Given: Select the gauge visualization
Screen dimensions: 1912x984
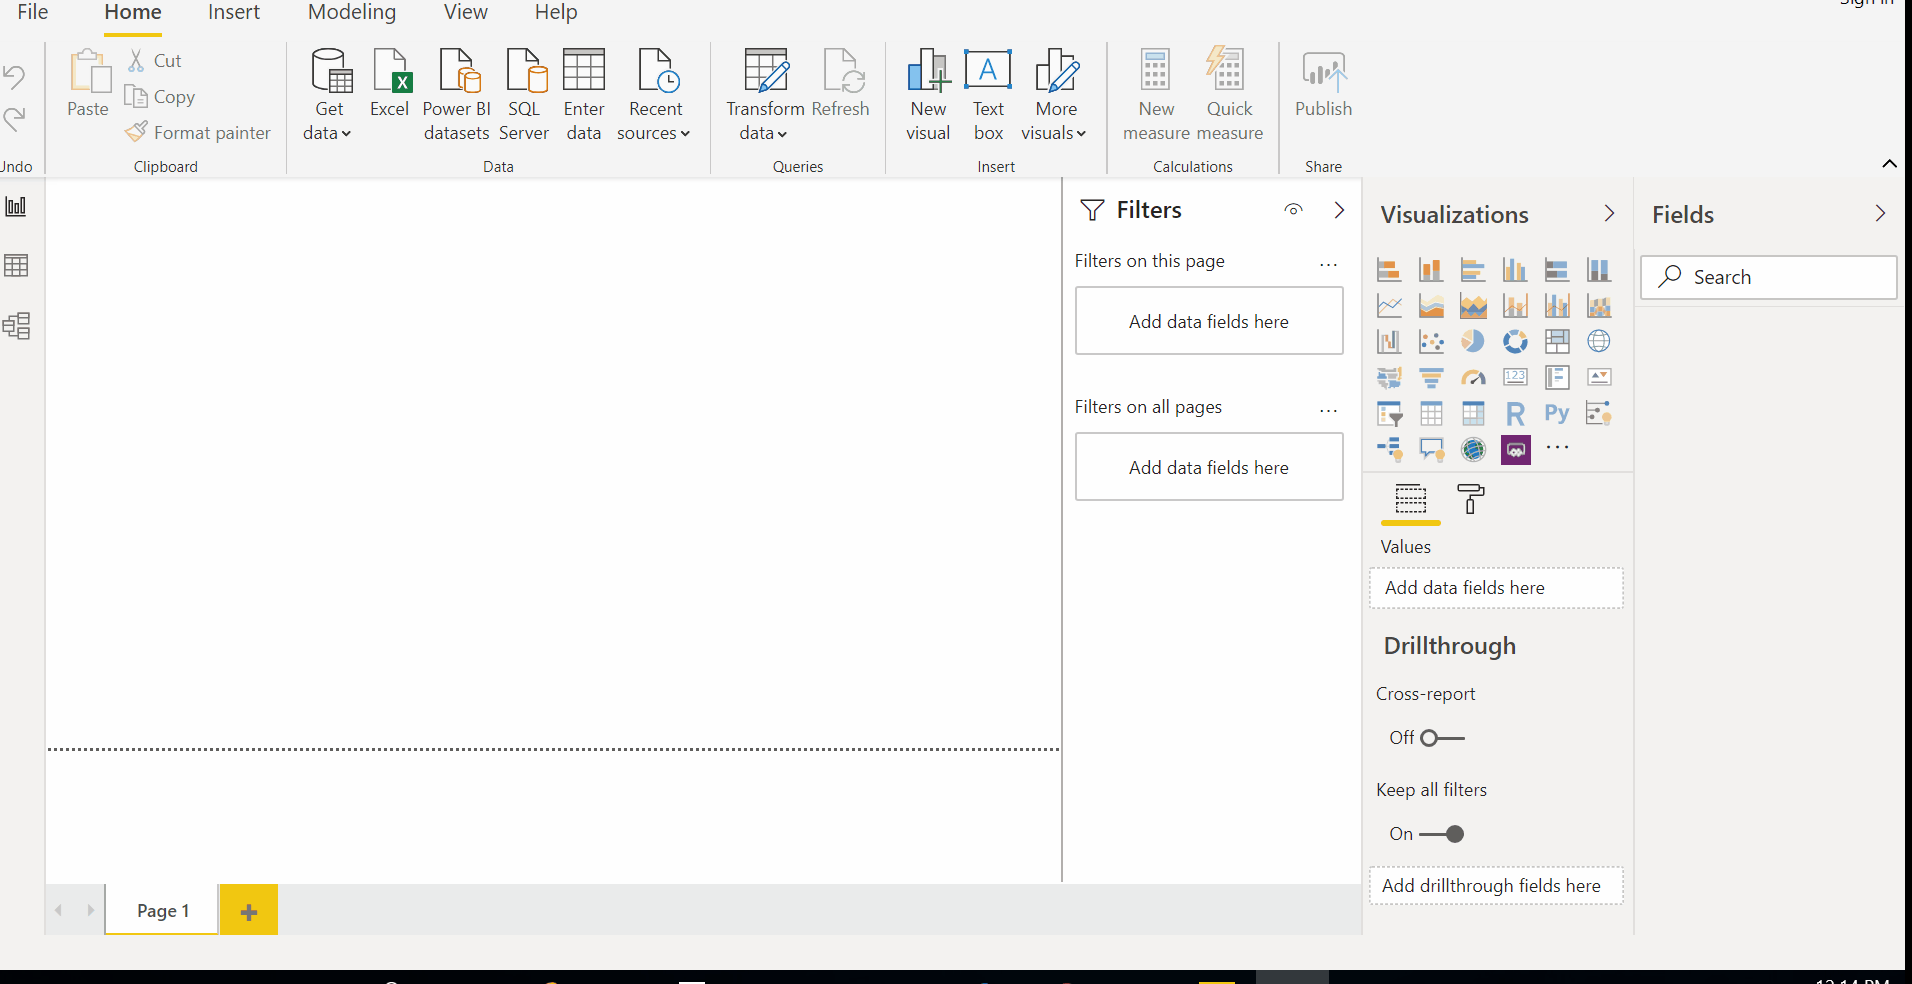Looking at the screenshot, I should [1473, 377].
